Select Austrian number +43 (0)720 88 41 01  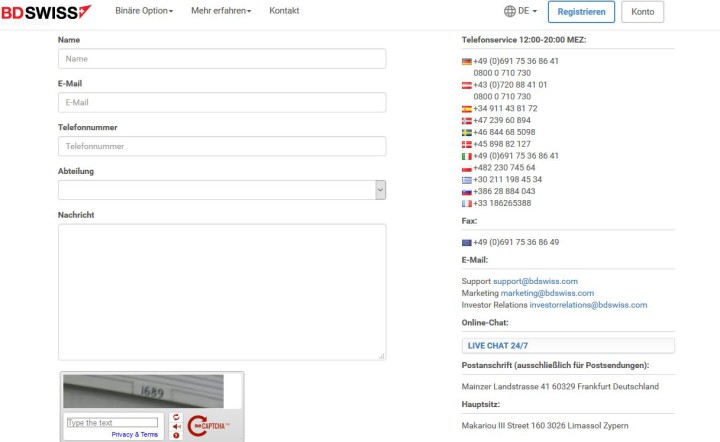(x=510, y=85)
